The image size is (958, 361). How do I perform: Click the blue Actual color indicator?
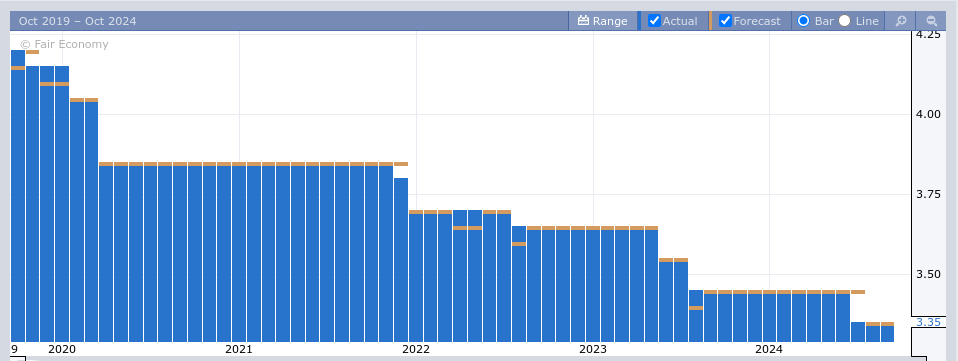(640, 21)
